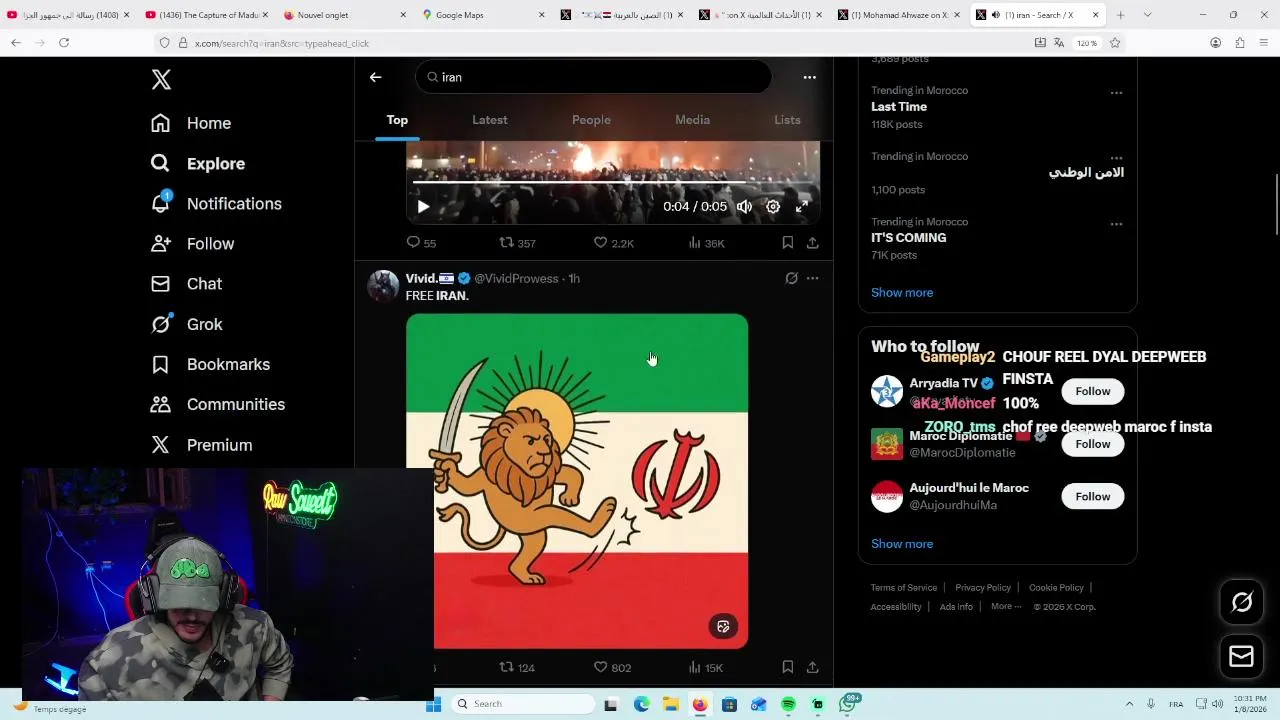Enter fullscreen on the video
1280x720 pixels.
pos(802,207)
